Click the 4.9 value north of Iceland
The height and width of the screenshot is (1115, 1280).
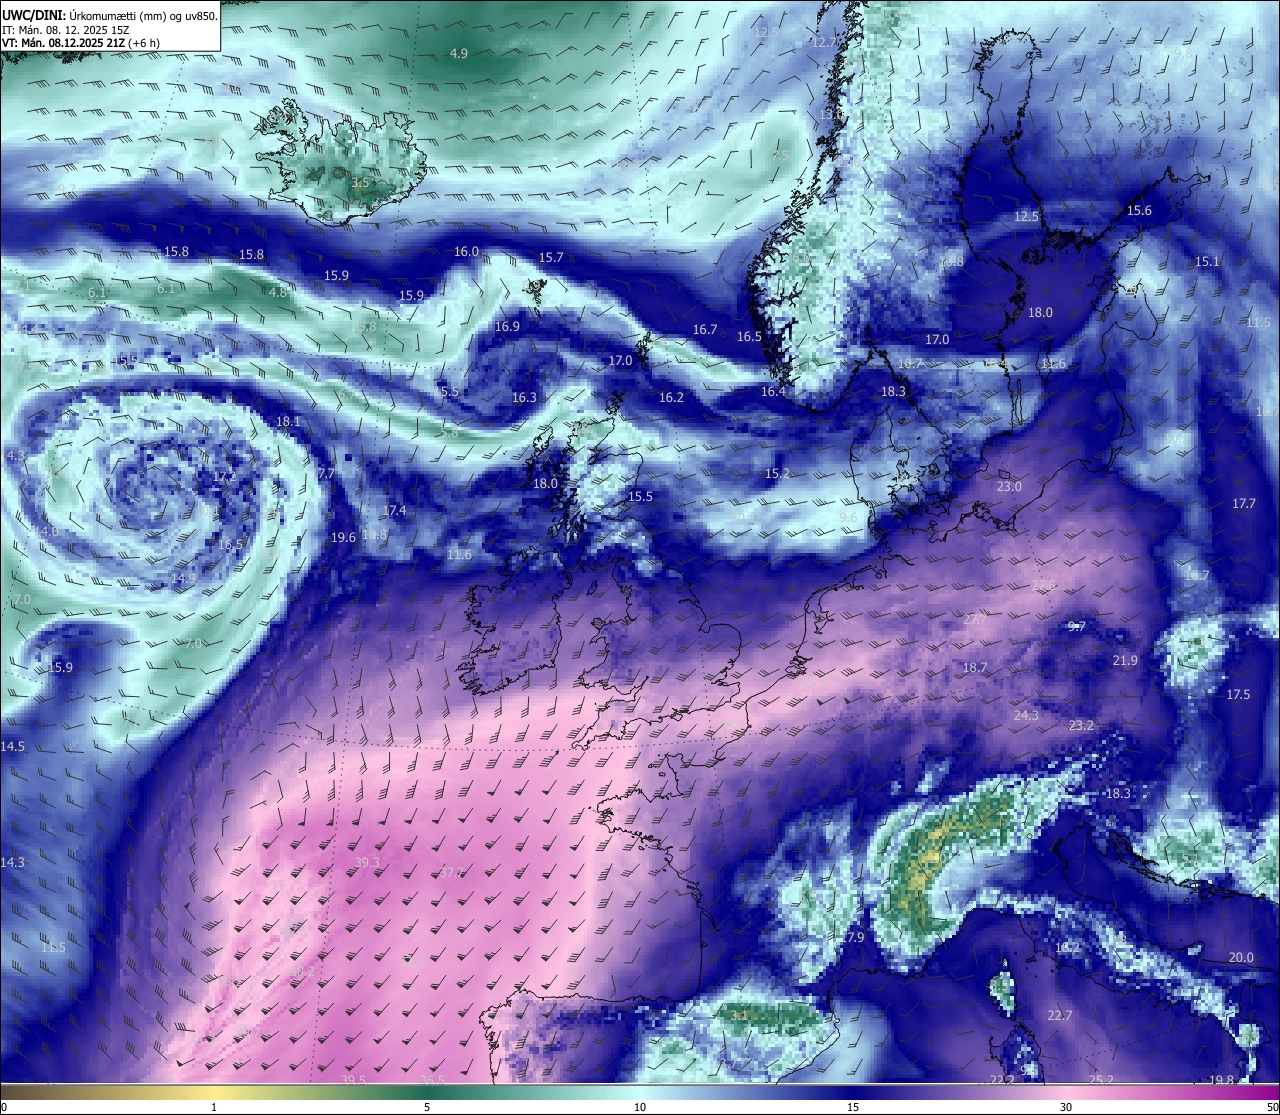click(x=459, y=53)
